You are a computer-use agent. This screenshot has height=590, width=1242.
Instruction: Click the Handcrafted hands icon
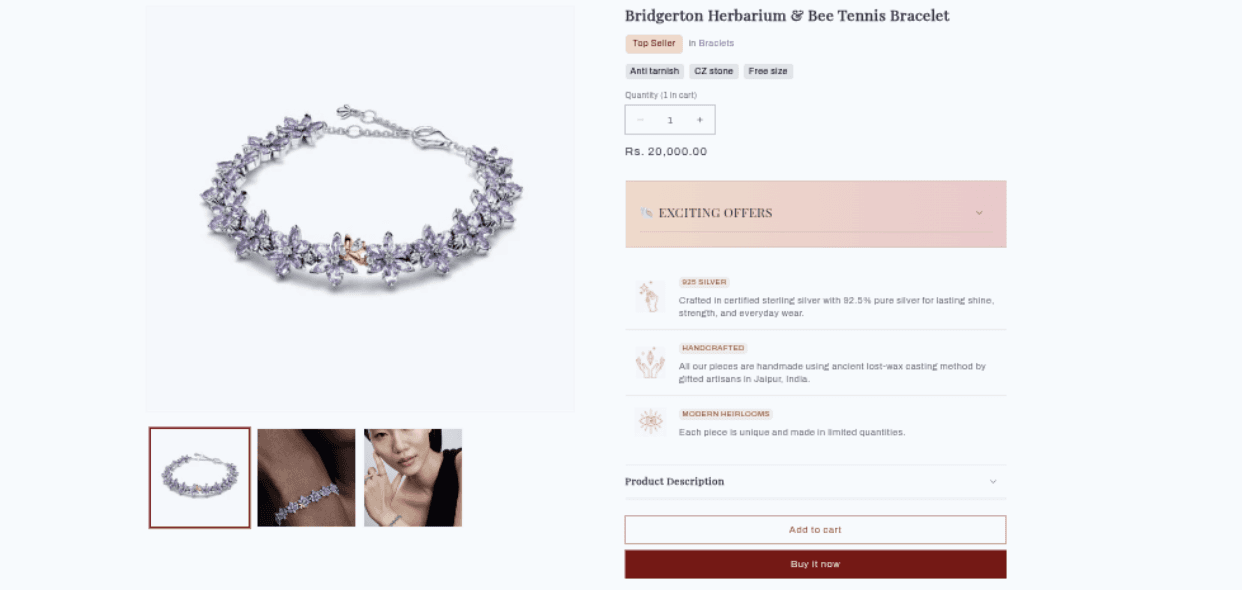[650, 362]
